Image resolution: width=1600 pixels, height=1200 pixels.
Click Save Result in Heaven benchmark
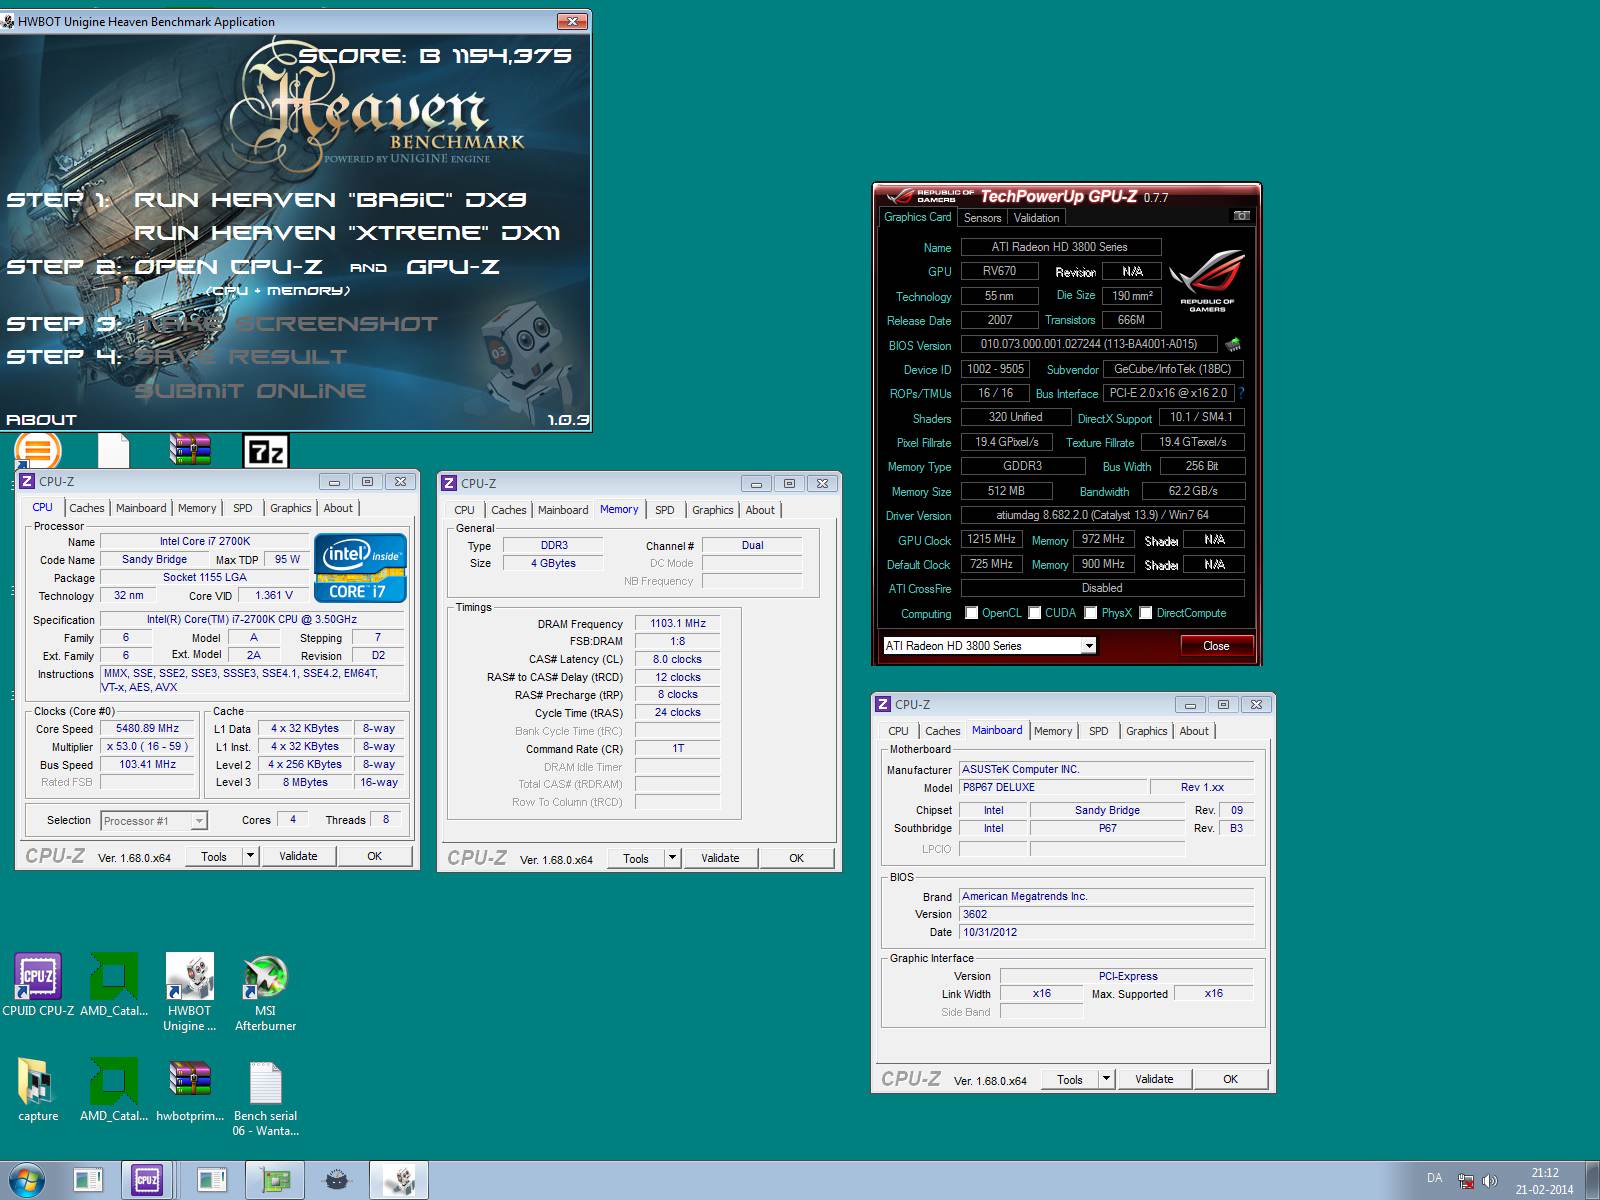240,357
